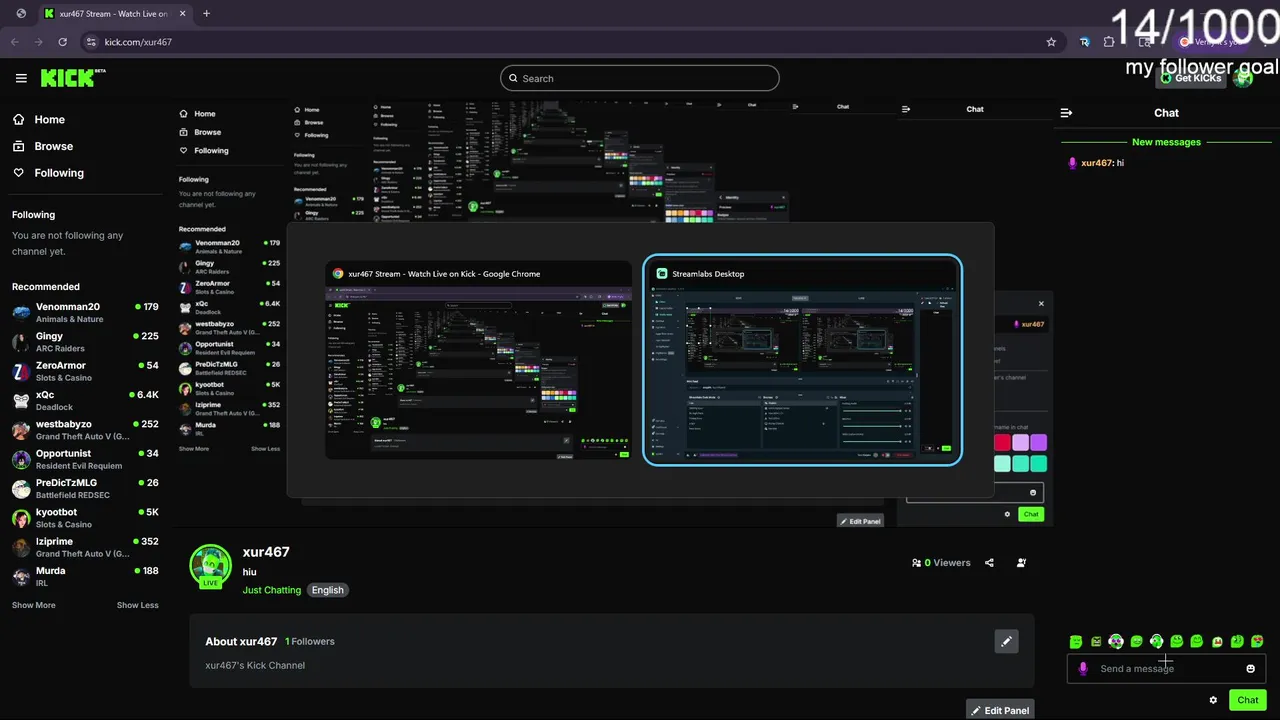Click the stream share icon
Screen dimensions: 1280x720
tap(989, 563)
